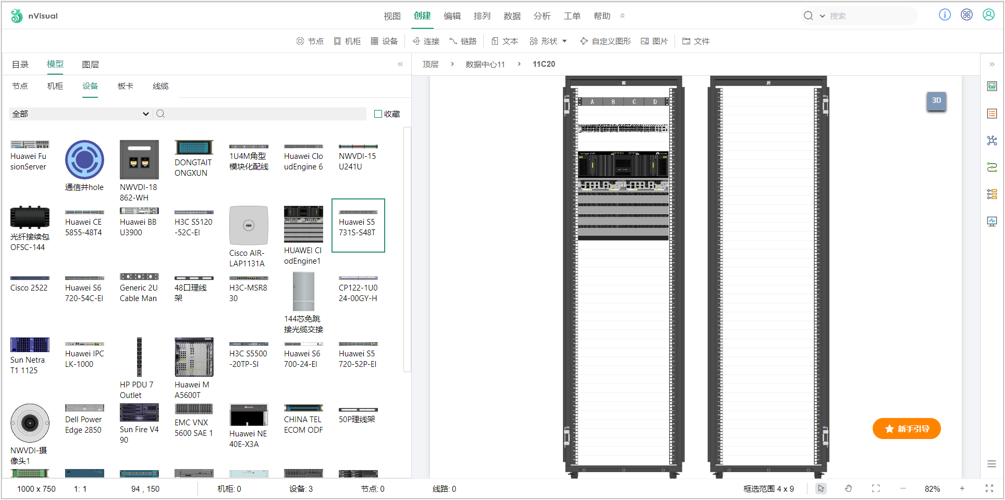Switch to 3D view button
This screenshot has width=1005, height=500.
936,101
